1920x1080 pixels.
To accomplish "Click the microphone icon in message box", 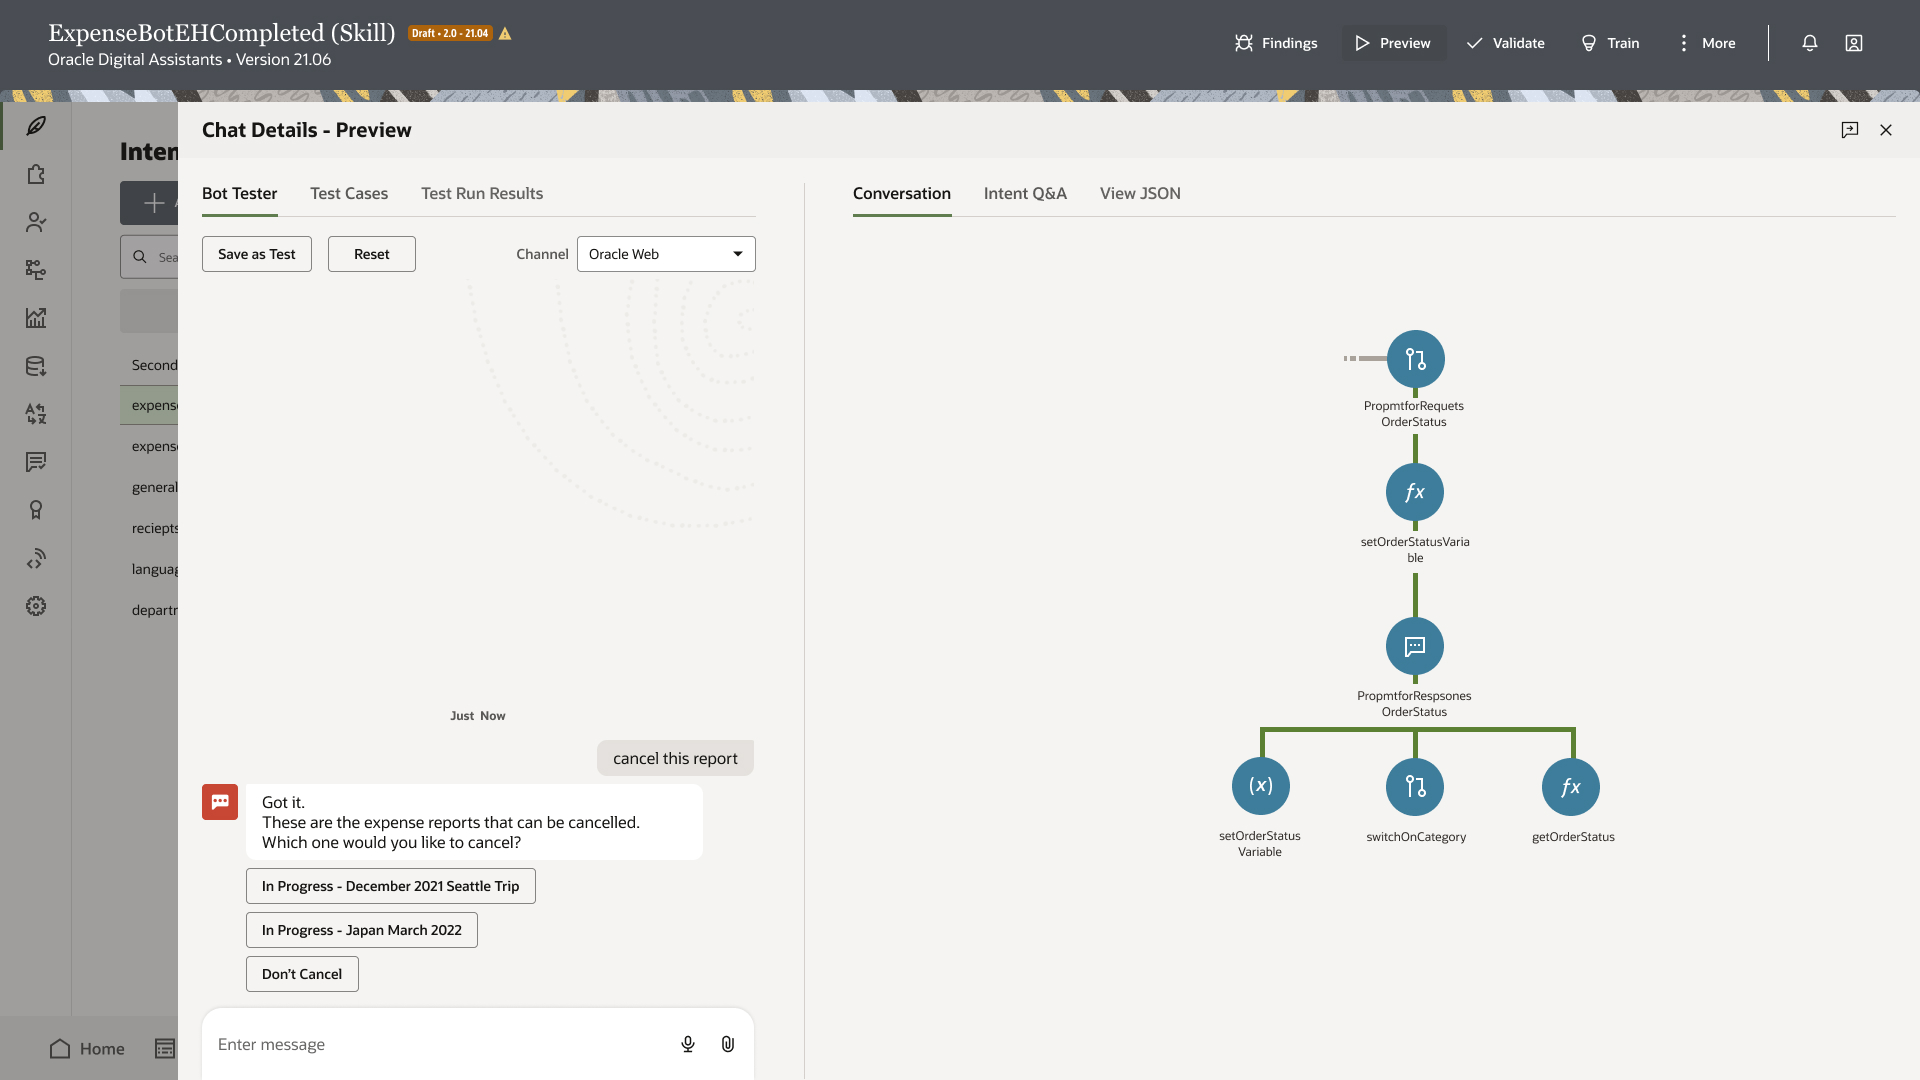I will (x=688, y=1044).
